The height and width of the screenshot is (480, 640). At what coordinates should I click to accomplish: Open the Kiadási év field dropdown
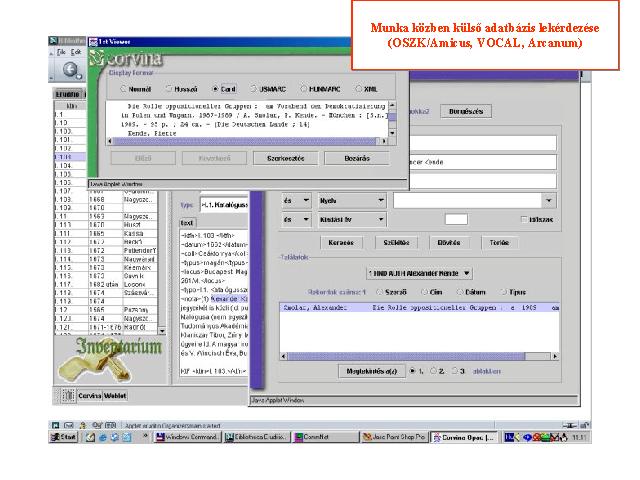click(x=352, y=220)
